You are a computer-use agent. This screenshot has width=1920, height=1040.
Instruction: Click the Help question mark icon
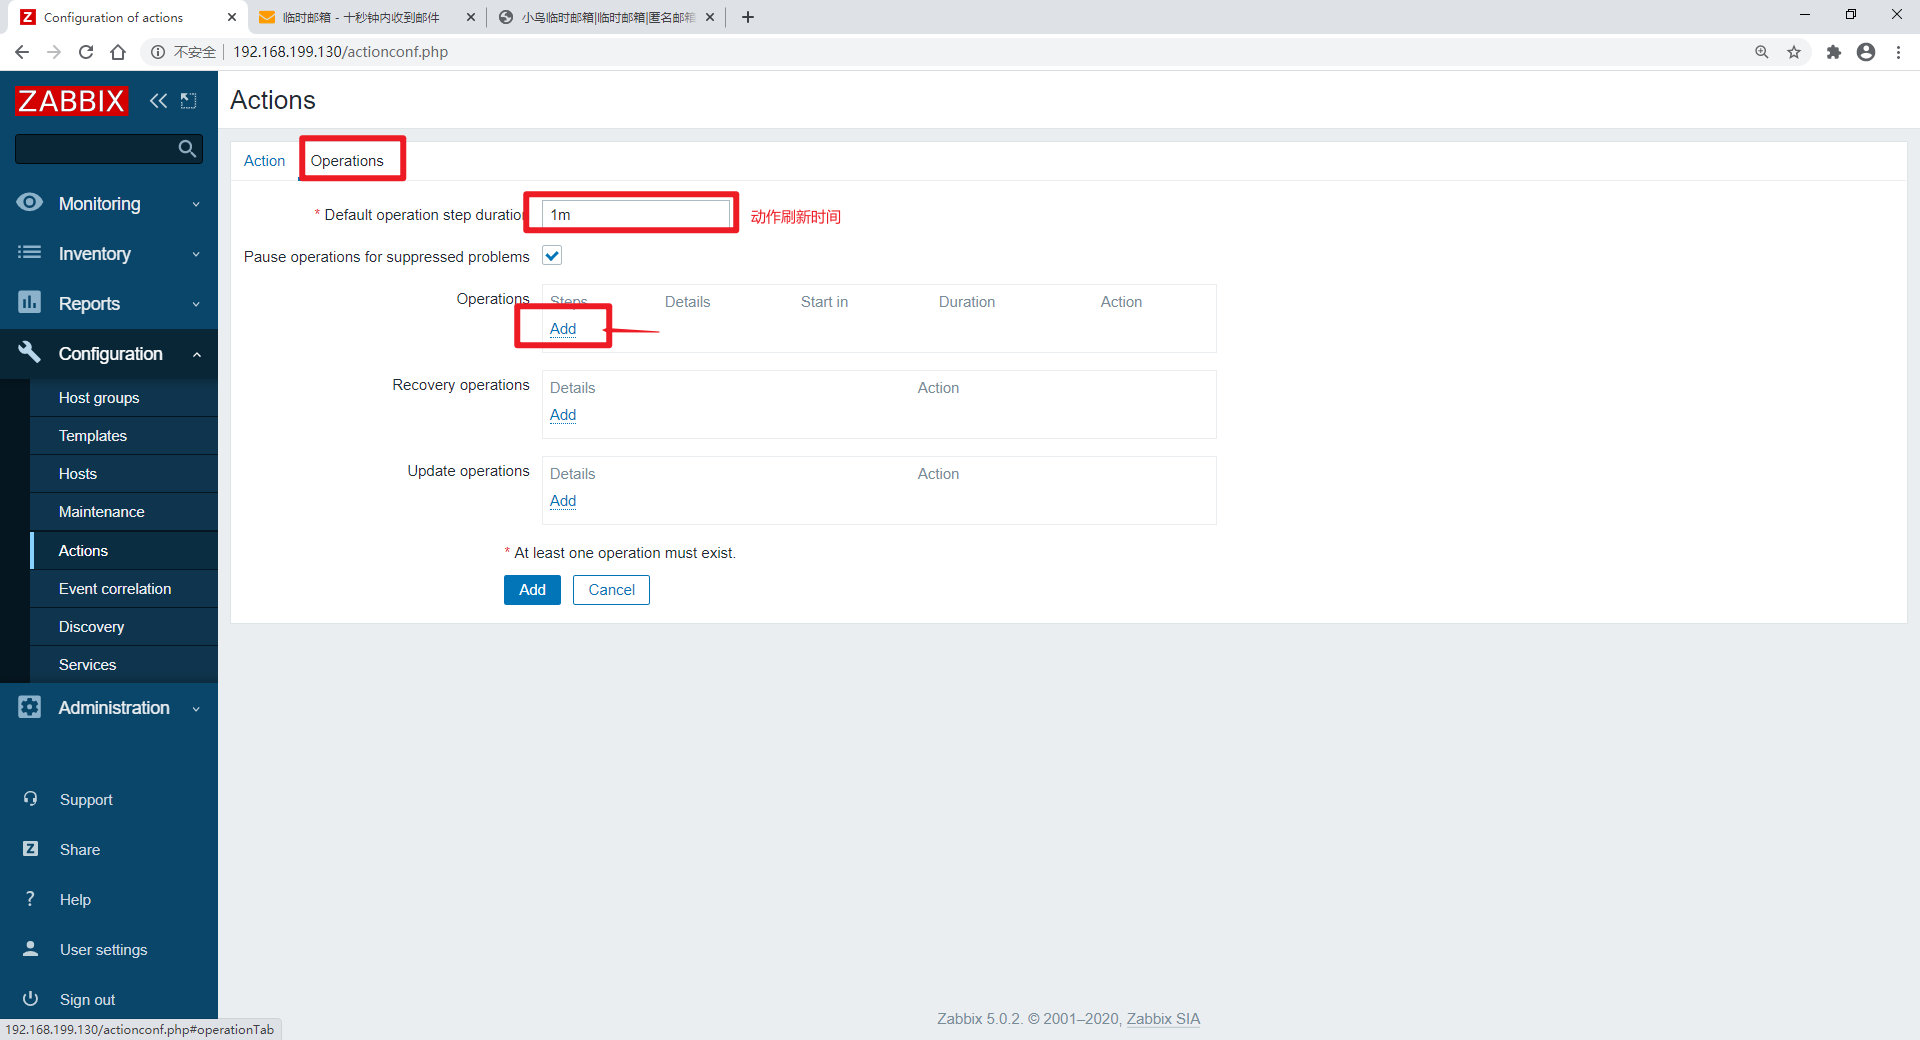(30, 899)
